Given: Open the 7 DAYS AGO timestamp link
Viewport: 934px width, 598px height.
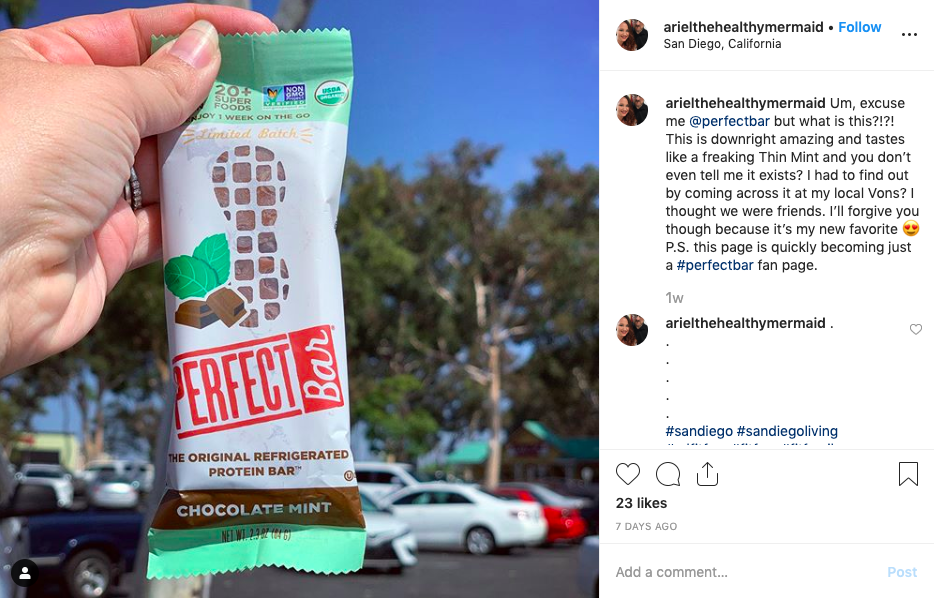Looking at the screenshot, I should point(646,527).
